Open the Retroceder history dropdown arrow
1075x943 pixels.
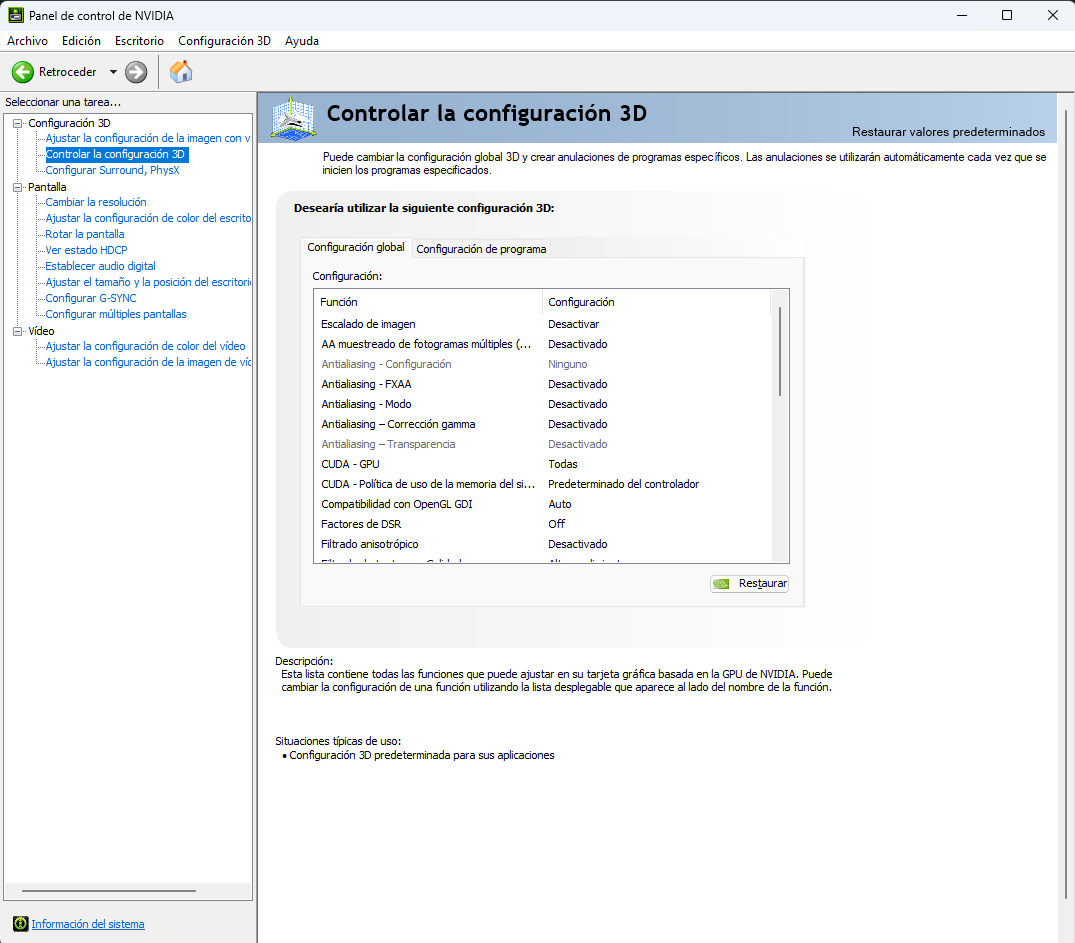[x=113, y=72]
